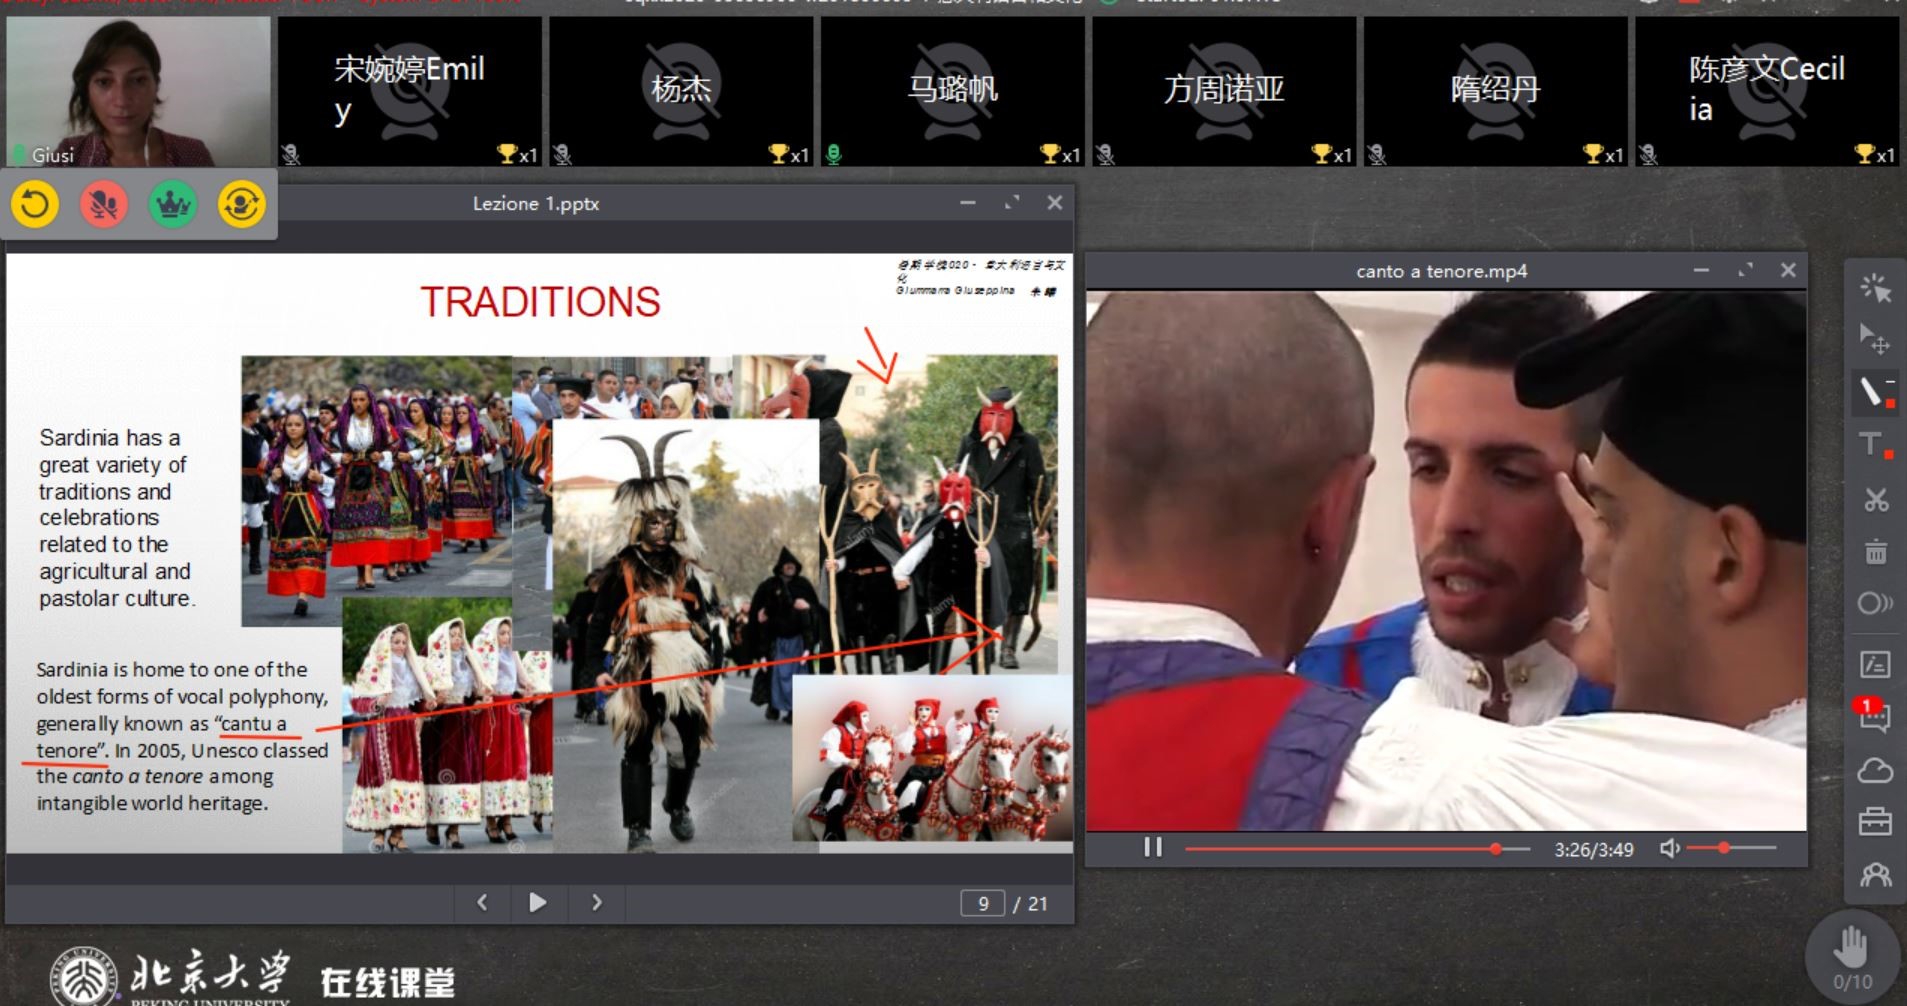Click the trash can clear tool

tap(1875, 551)
